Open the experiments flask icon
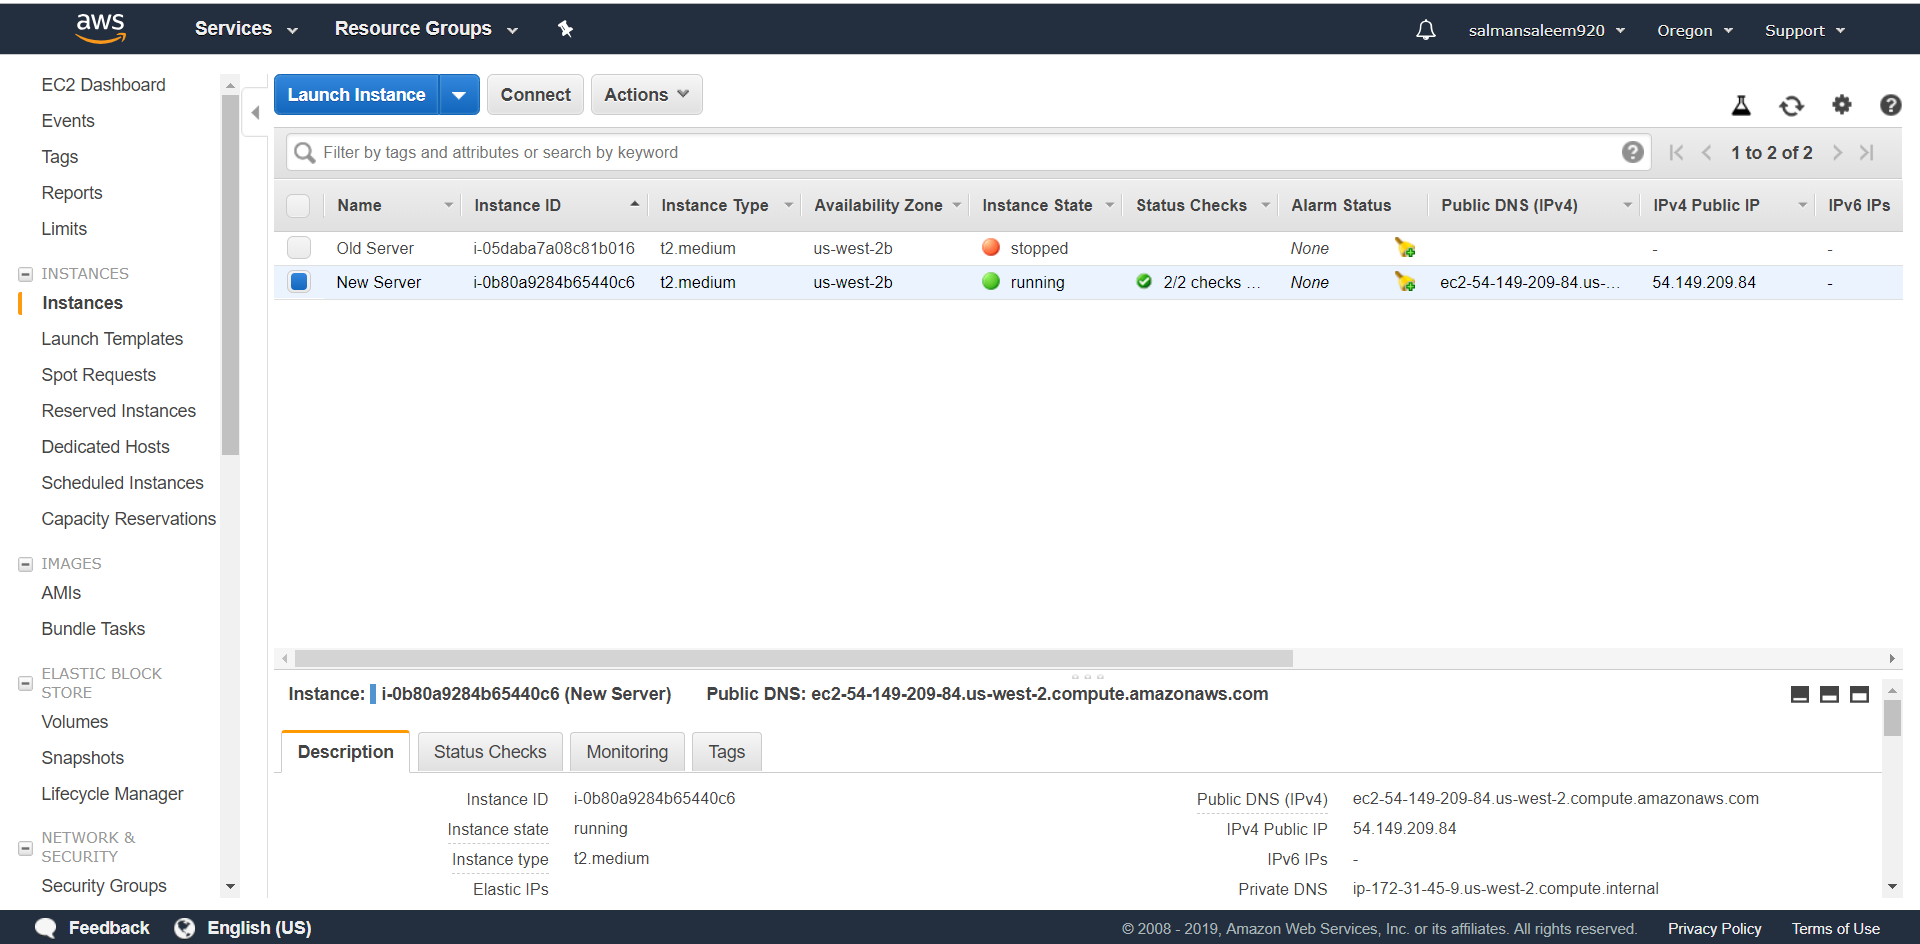The width and height of the screenshot is (1920, 944). [x=1741, y=105]
